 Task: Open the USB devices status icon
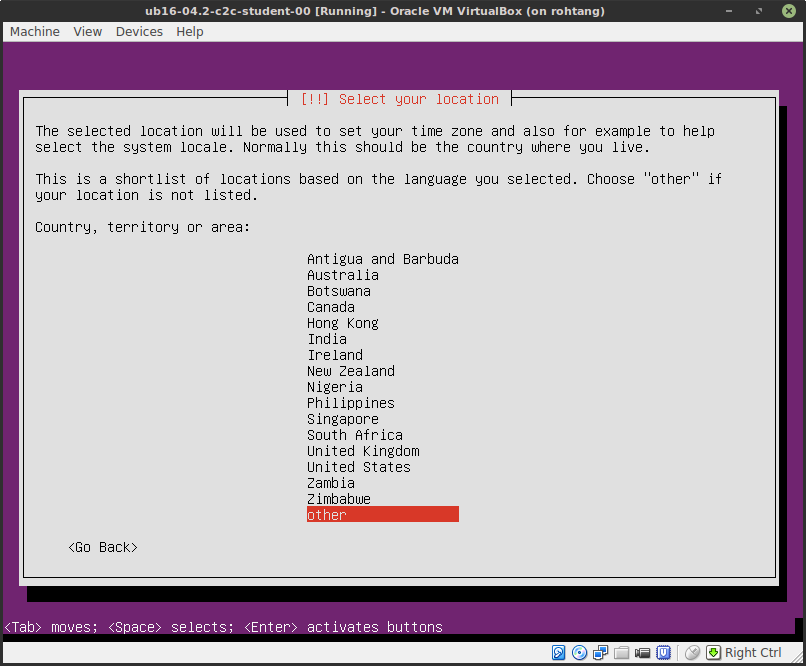[x=663, y=652]
